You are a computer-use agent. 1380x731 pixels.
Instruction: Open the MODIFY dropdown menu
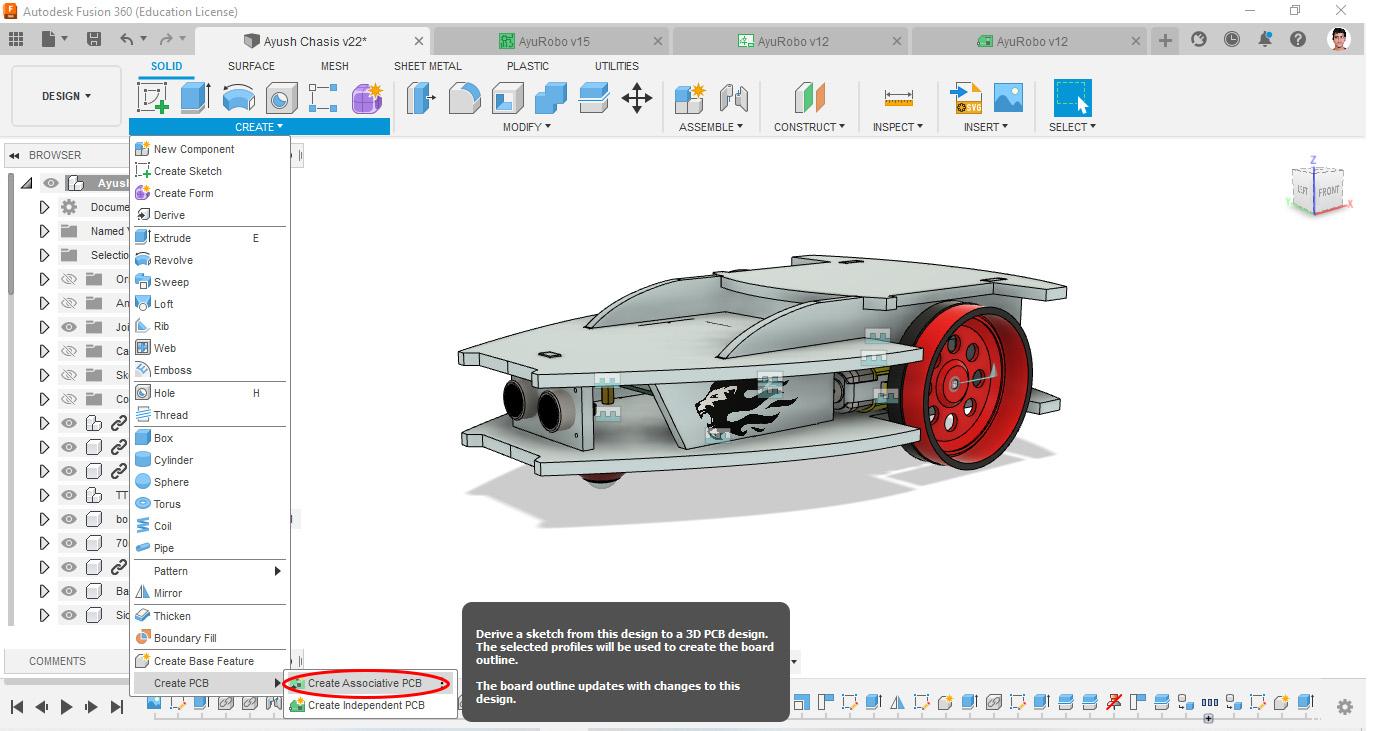click(527, 127)
